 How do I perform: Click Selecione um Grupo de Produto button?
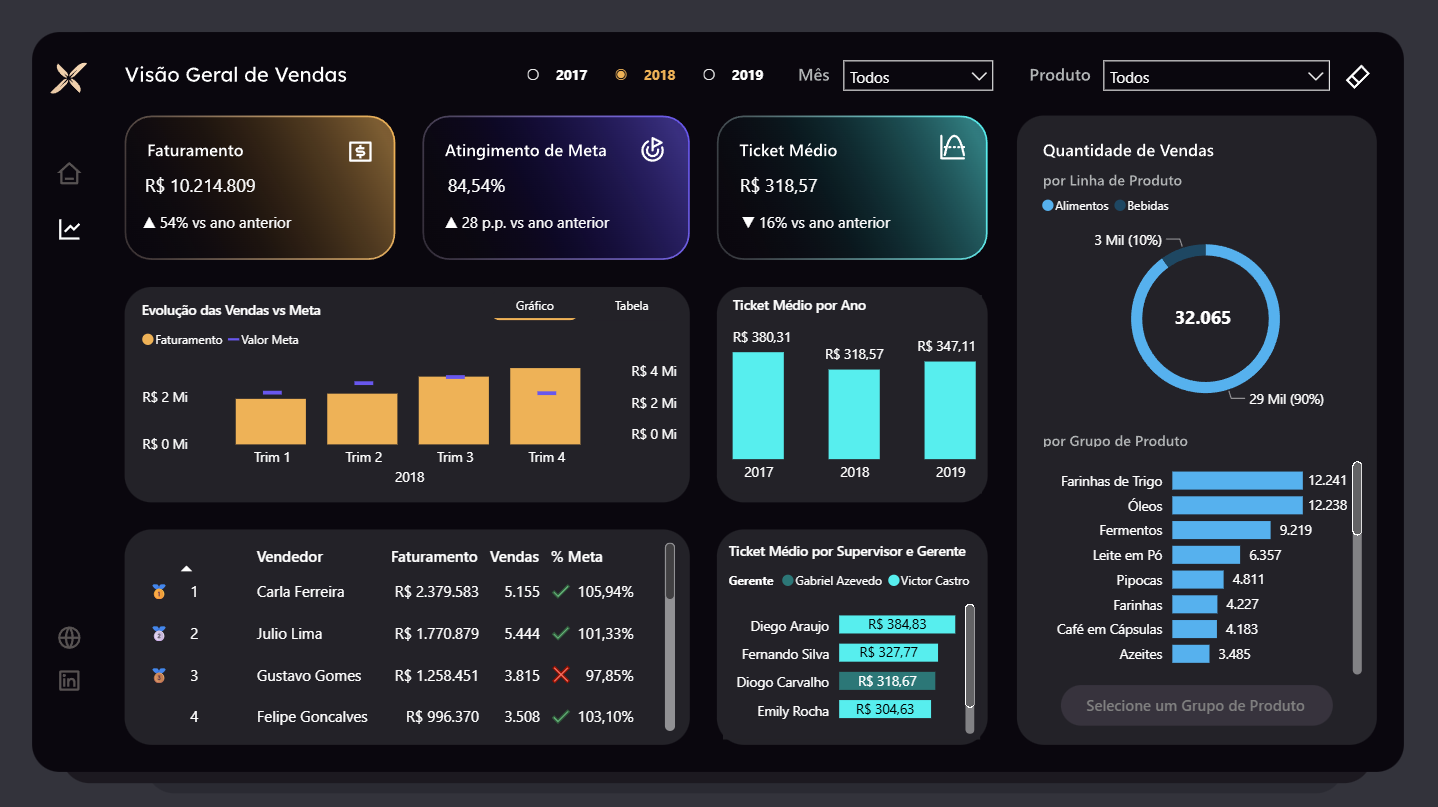tap(1196, 706)
